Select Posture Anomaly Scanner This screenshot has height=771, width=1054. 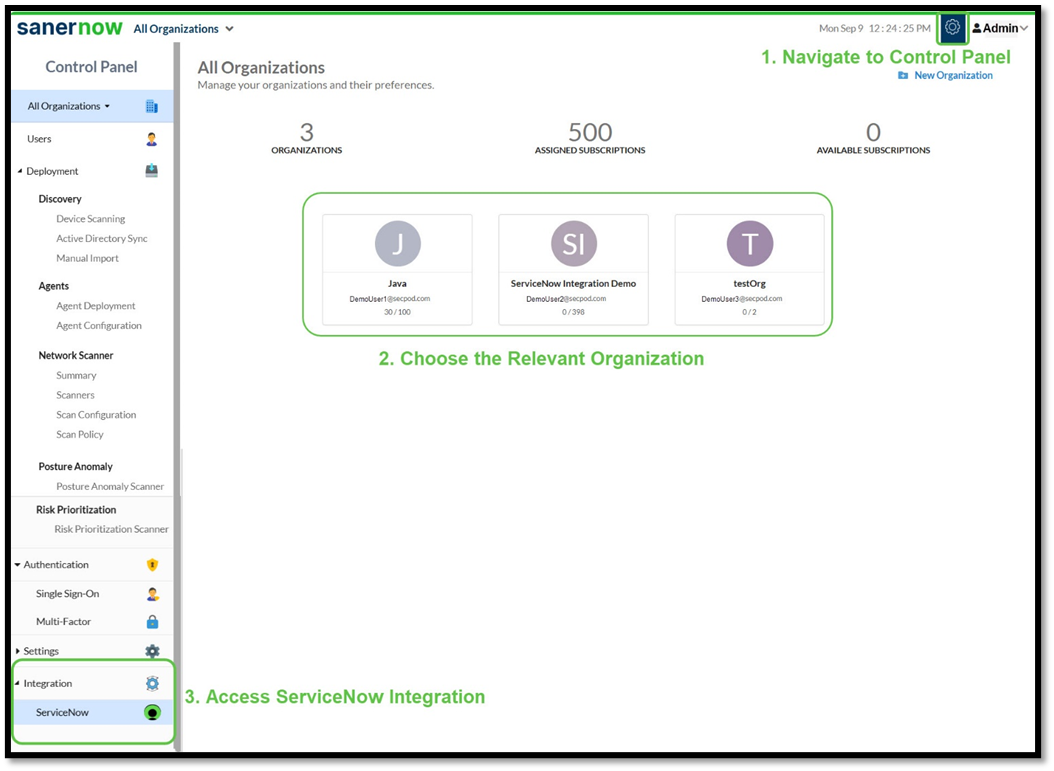110,487
